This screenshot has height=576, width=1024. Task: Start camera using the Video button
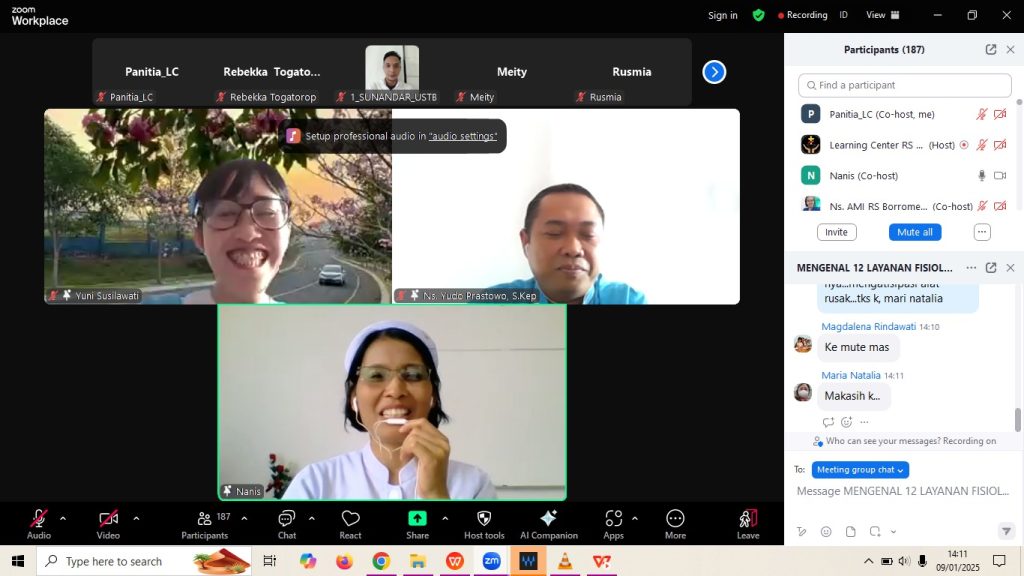(108, 519)
